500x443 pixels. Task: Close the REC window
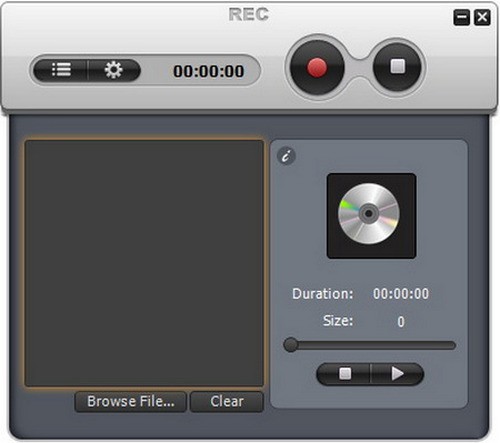(482, 17)
